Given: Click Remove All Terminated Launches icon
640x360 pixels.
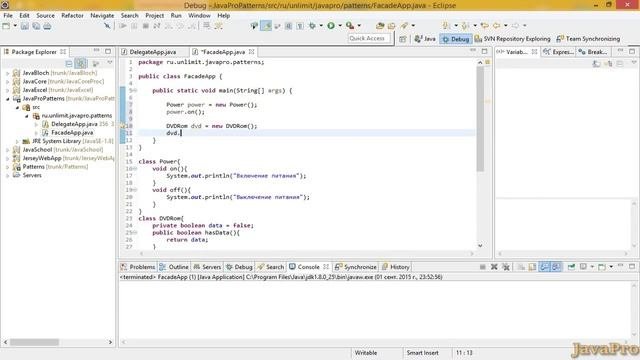Looking at the screenshot, I should pos(506,267).
